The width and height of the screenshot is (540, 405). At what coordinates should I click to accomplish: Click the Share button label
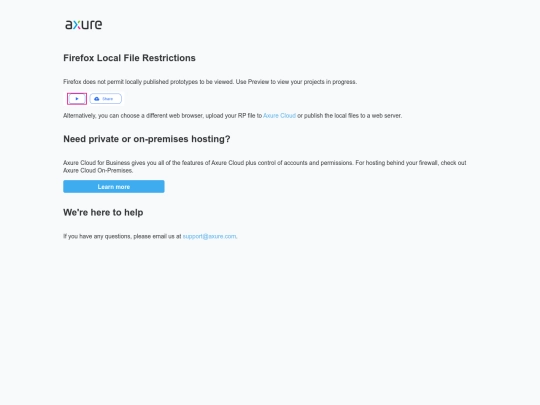(107, 99)
